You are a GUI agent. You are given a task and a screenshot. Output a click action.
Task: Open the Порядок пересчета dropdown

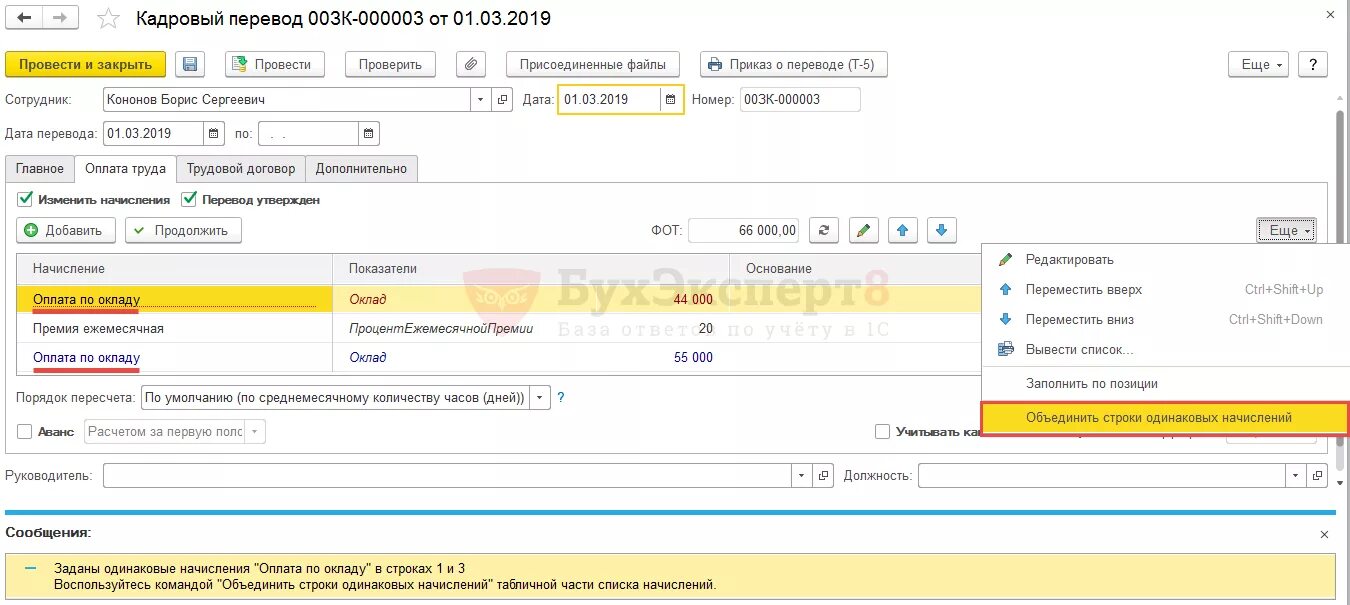tap(539, 396)
